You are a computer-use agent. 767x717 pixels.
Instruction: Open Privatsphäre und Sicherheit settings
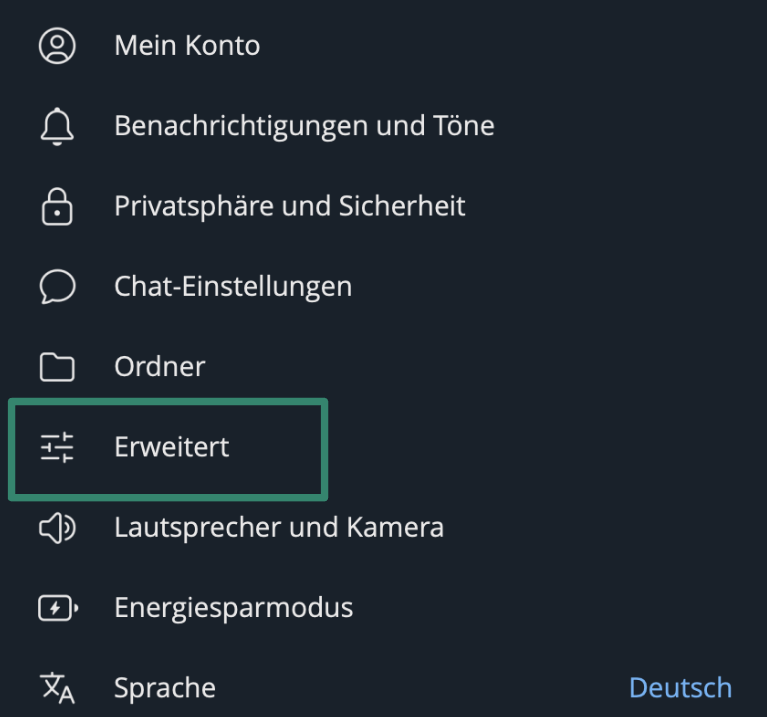[290, 206]
